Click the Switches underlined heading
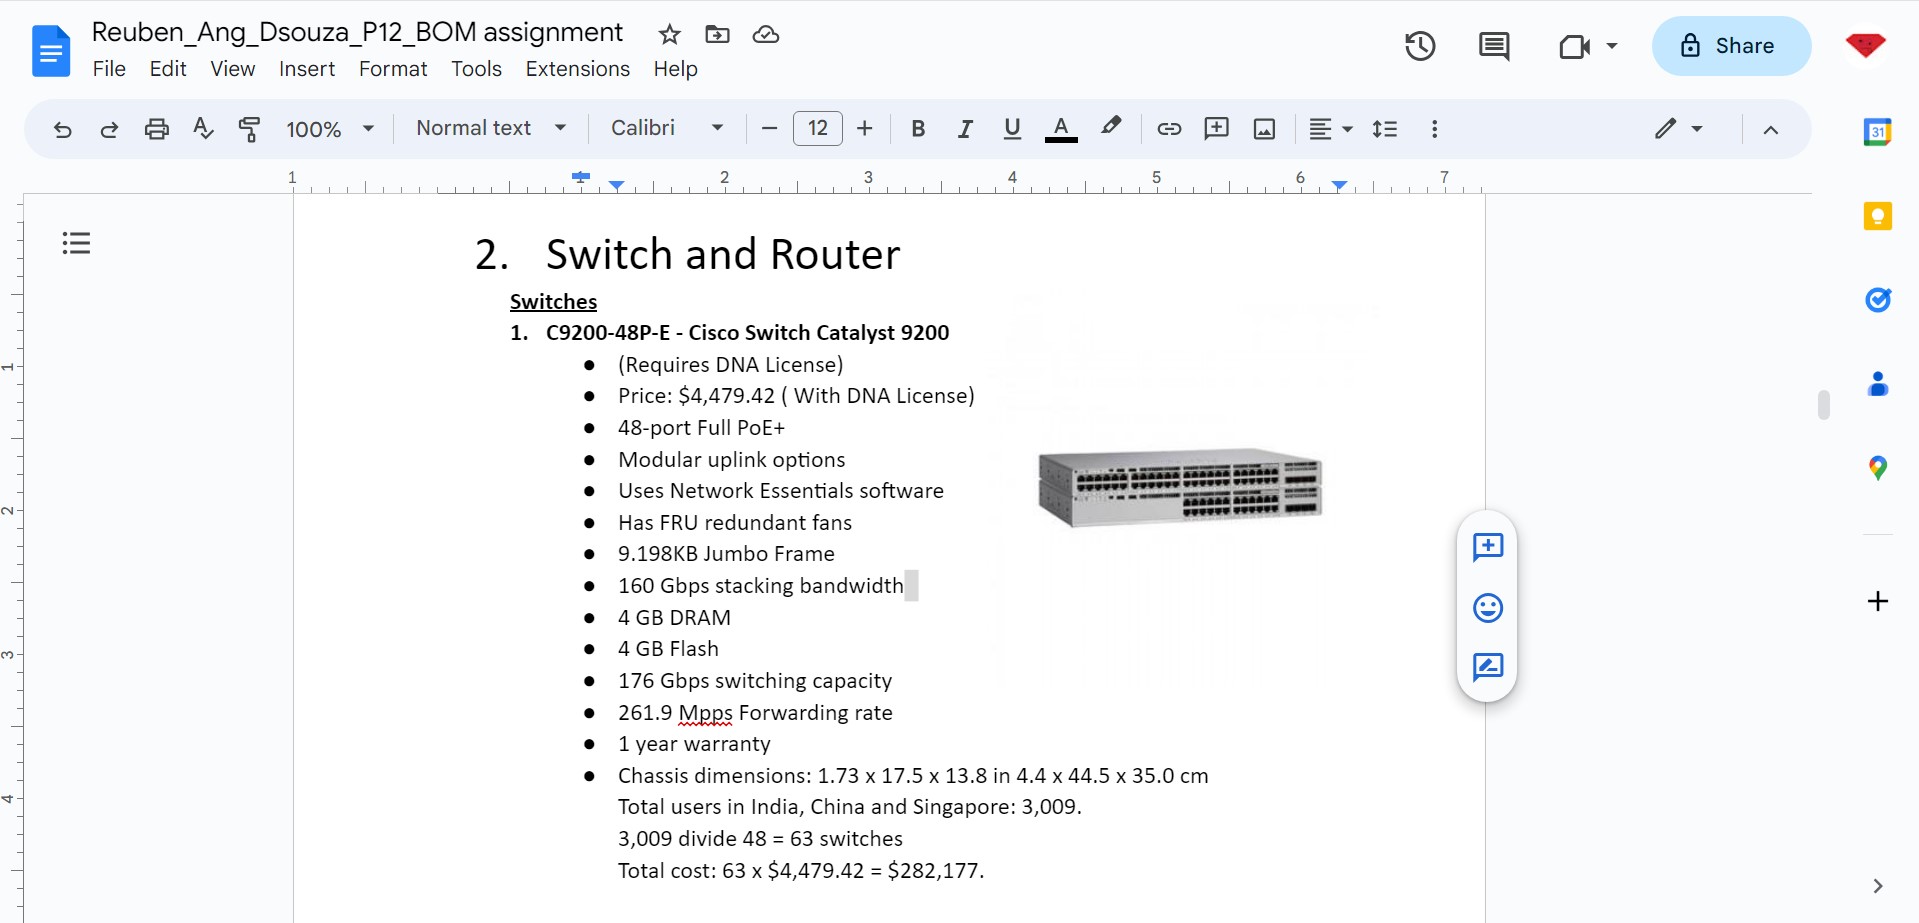 click(553, 302)
